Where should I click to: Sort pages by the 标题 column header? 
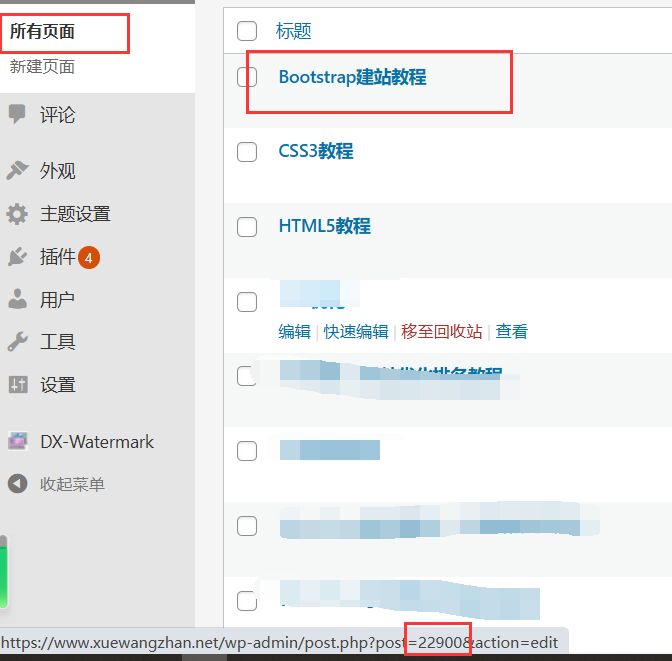coord(294,31)
